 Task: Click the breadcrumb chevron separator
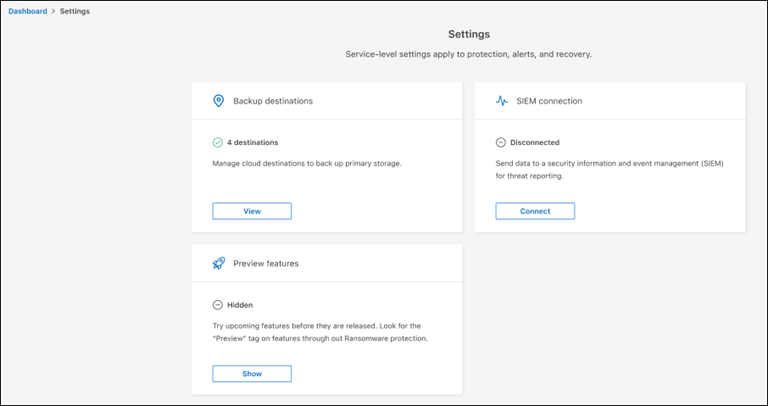click(x=54, y=12)
